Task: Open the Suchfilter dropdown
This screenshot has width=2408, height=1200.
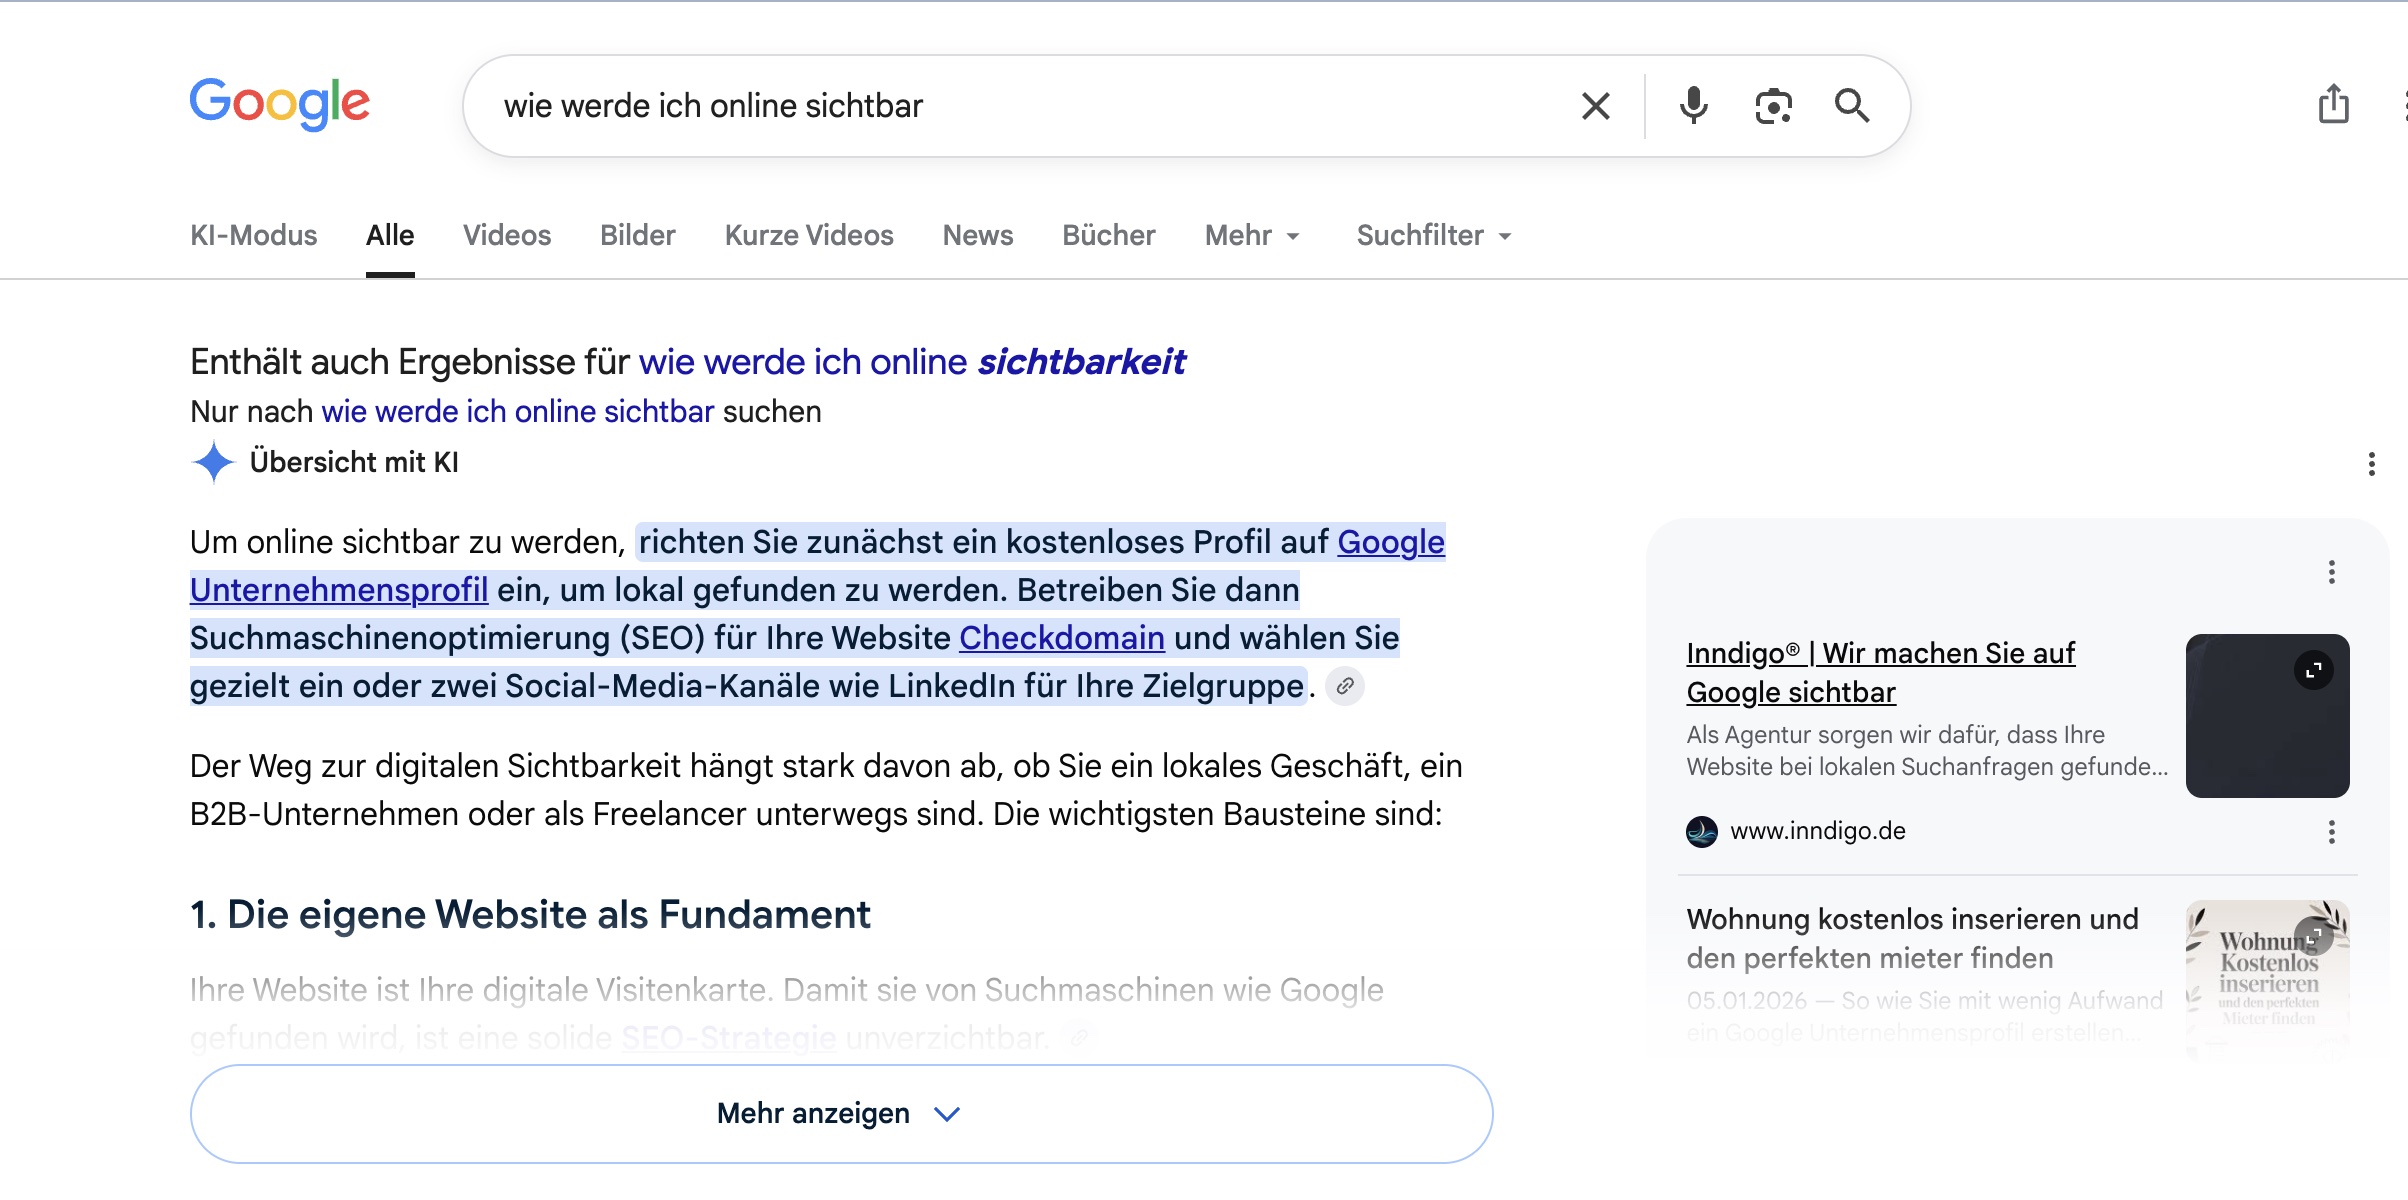Action: coord(1434,236)
